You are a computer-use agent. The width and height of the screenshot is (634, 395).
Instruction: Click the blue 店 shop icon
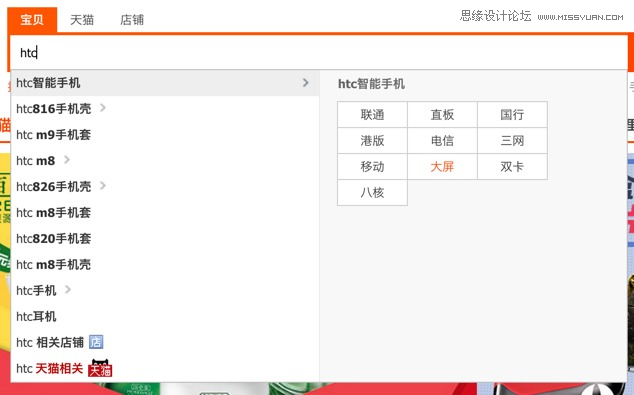click(96, 342)
